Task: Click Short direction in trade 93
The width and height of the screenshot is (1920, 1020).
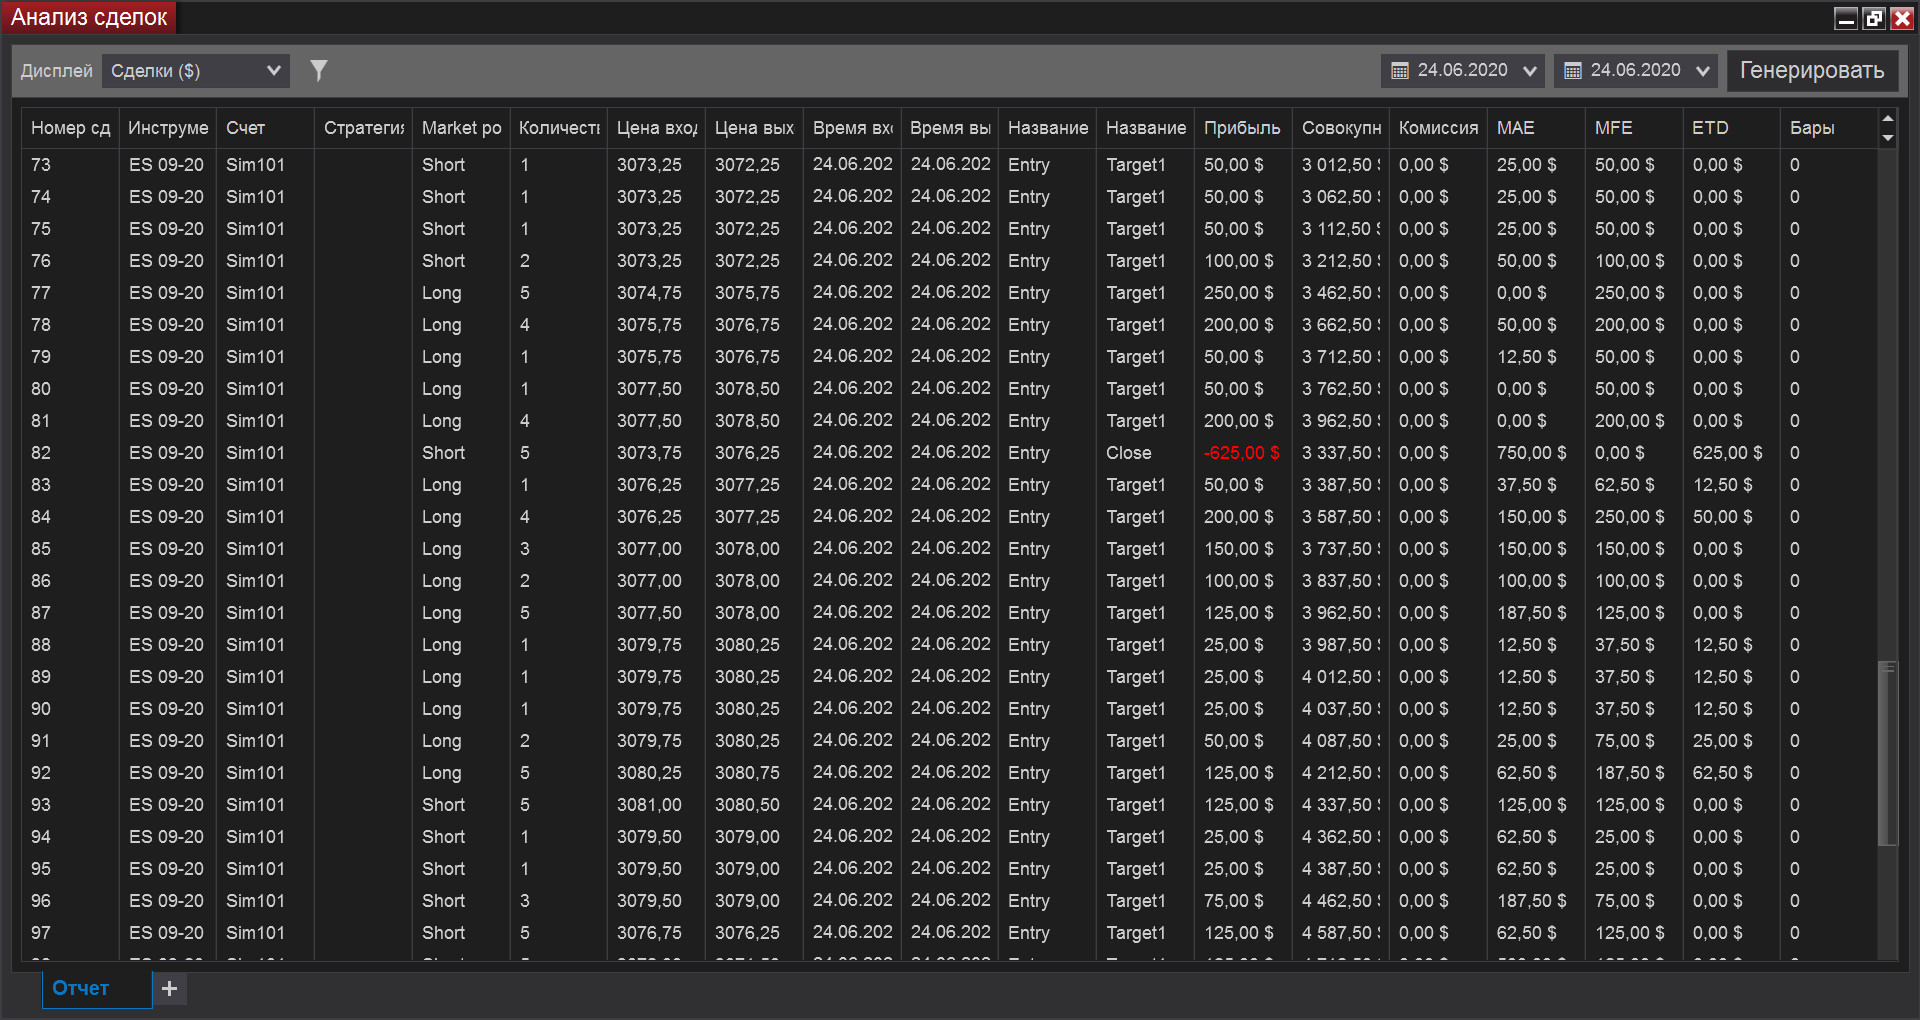Action: pyautogui.click(x=443, y=805)
